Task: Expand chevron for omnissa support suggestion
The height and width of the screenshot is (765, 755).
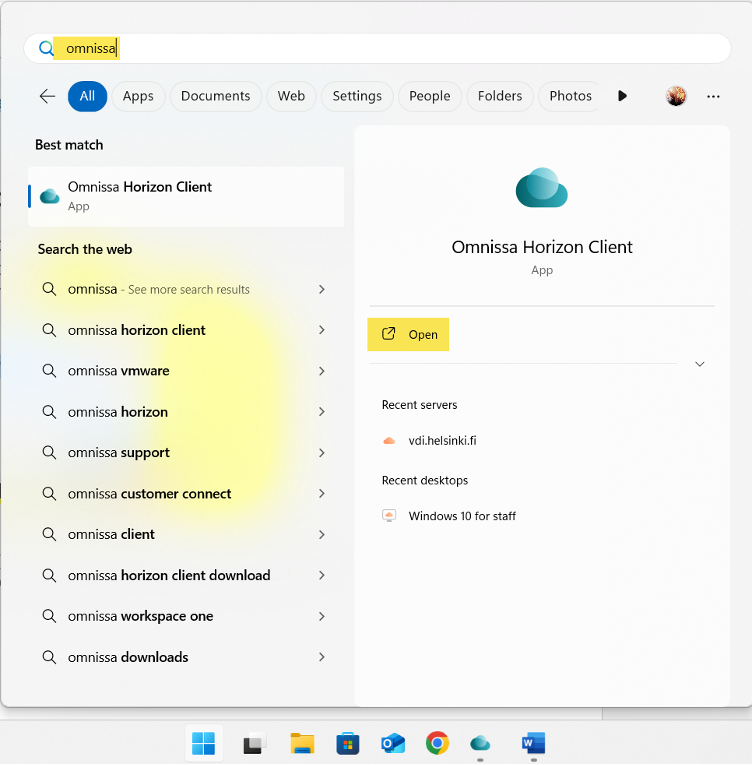Action: [321, 453]
